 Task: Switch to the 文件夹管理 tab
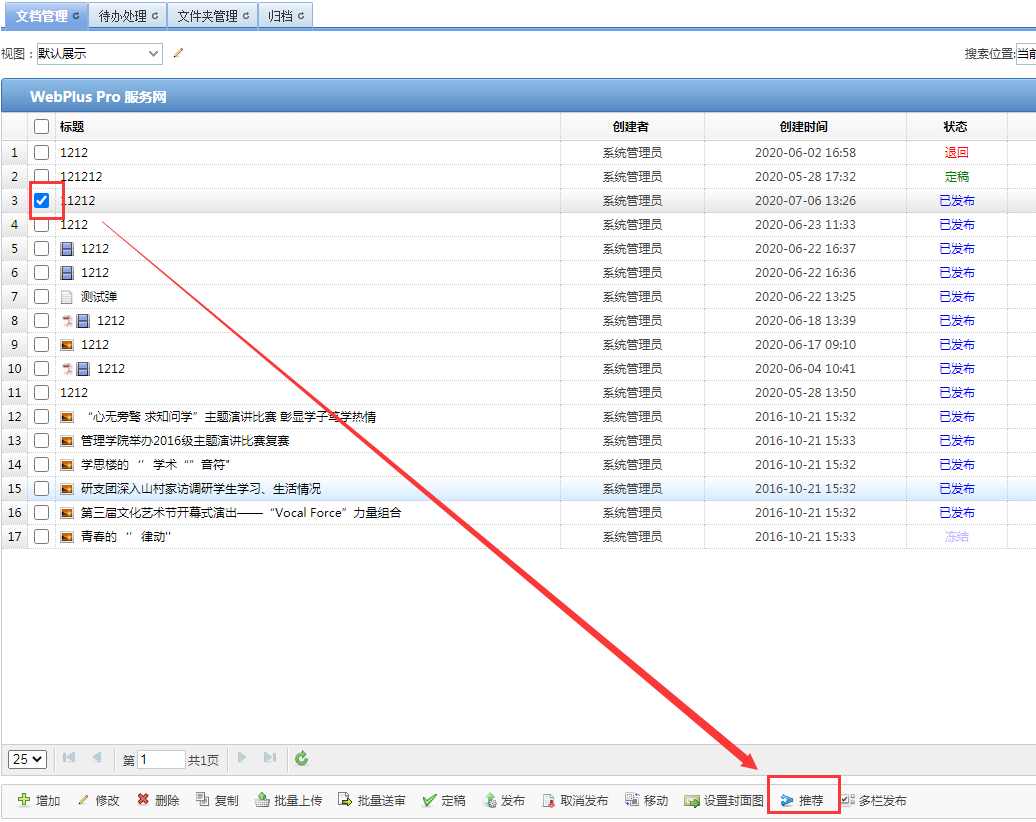point(208,16)
